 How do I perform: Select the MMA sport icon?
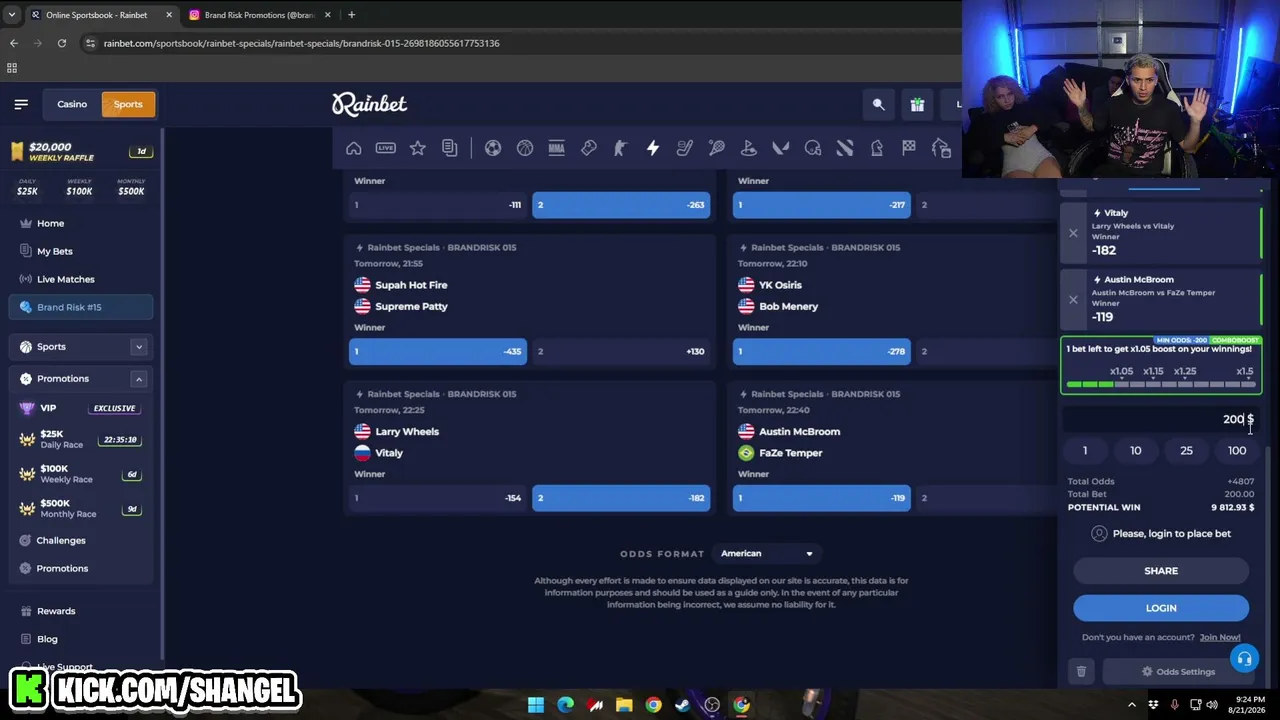tap(557, 148)
